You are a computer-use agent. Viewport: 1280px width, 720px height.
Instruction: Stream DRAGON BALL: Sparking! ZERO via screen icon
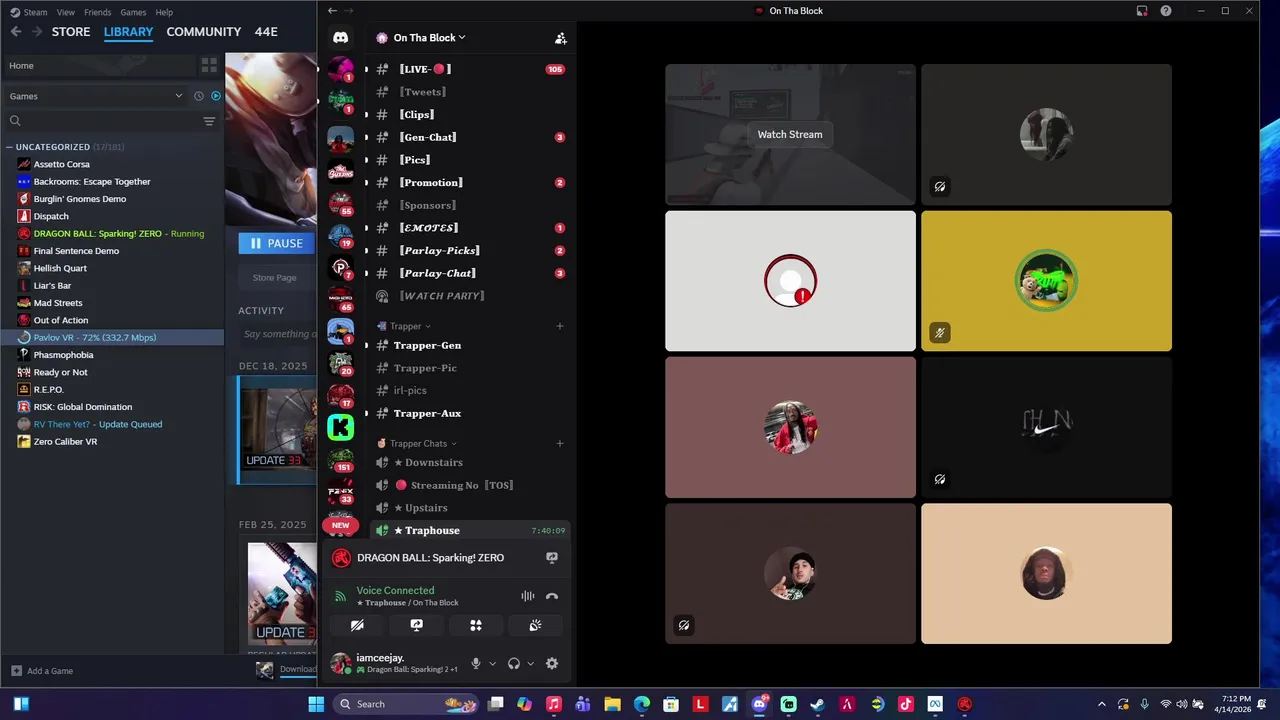[551, 558]
